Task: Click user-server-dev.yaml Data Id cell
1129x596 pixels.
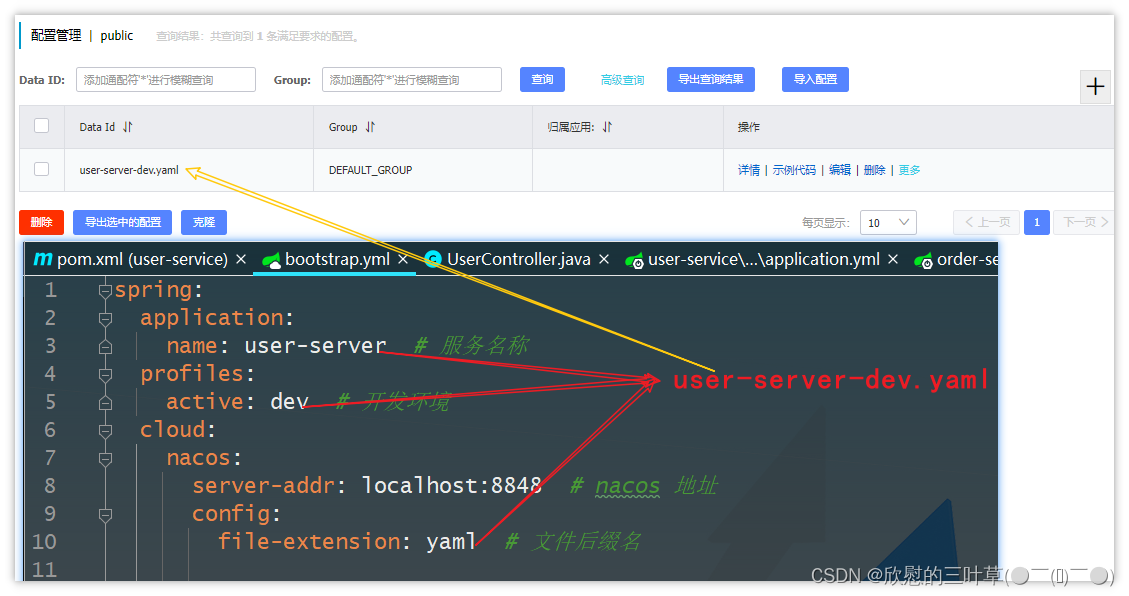Action: tap(129, 170)
